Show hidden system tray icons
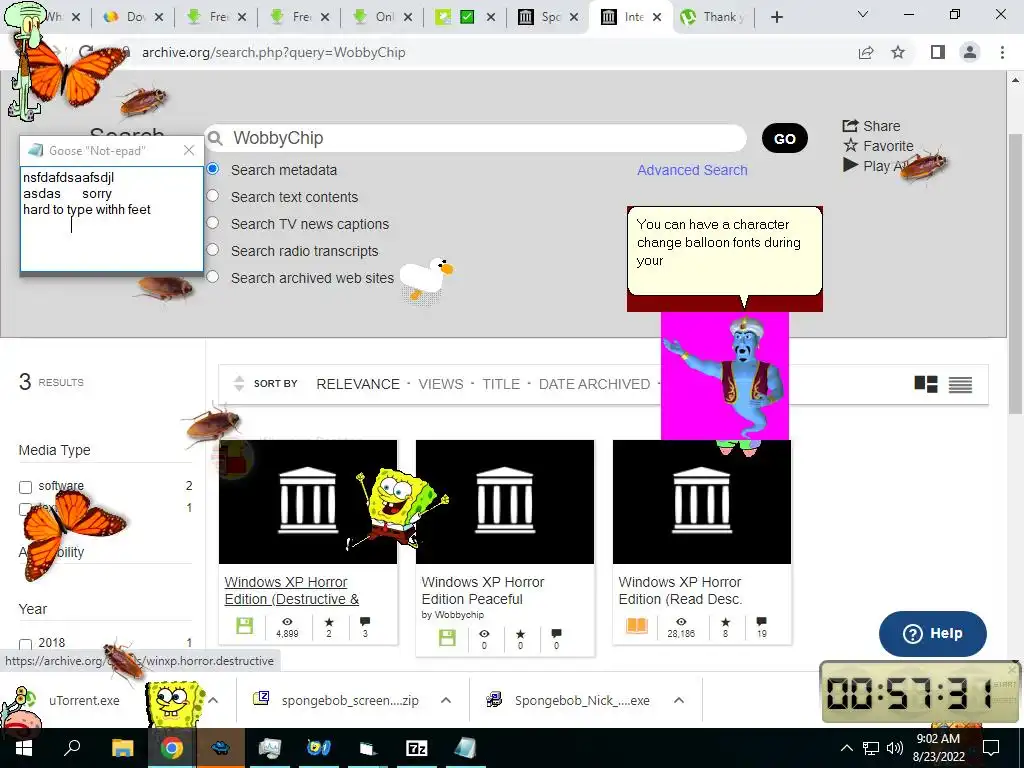The width and height of the screenshot is (1024, 768). [x=846, y=748]
